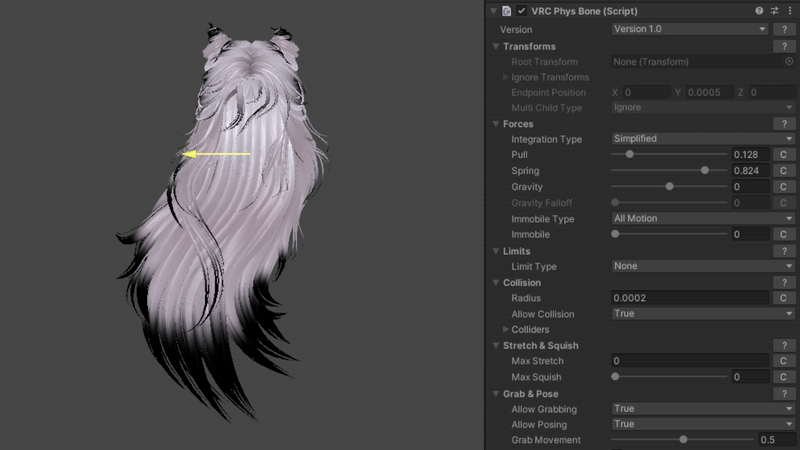Disable the VRC Phys Bone component checkbox
800x450 pixels.
pos(522,10)
